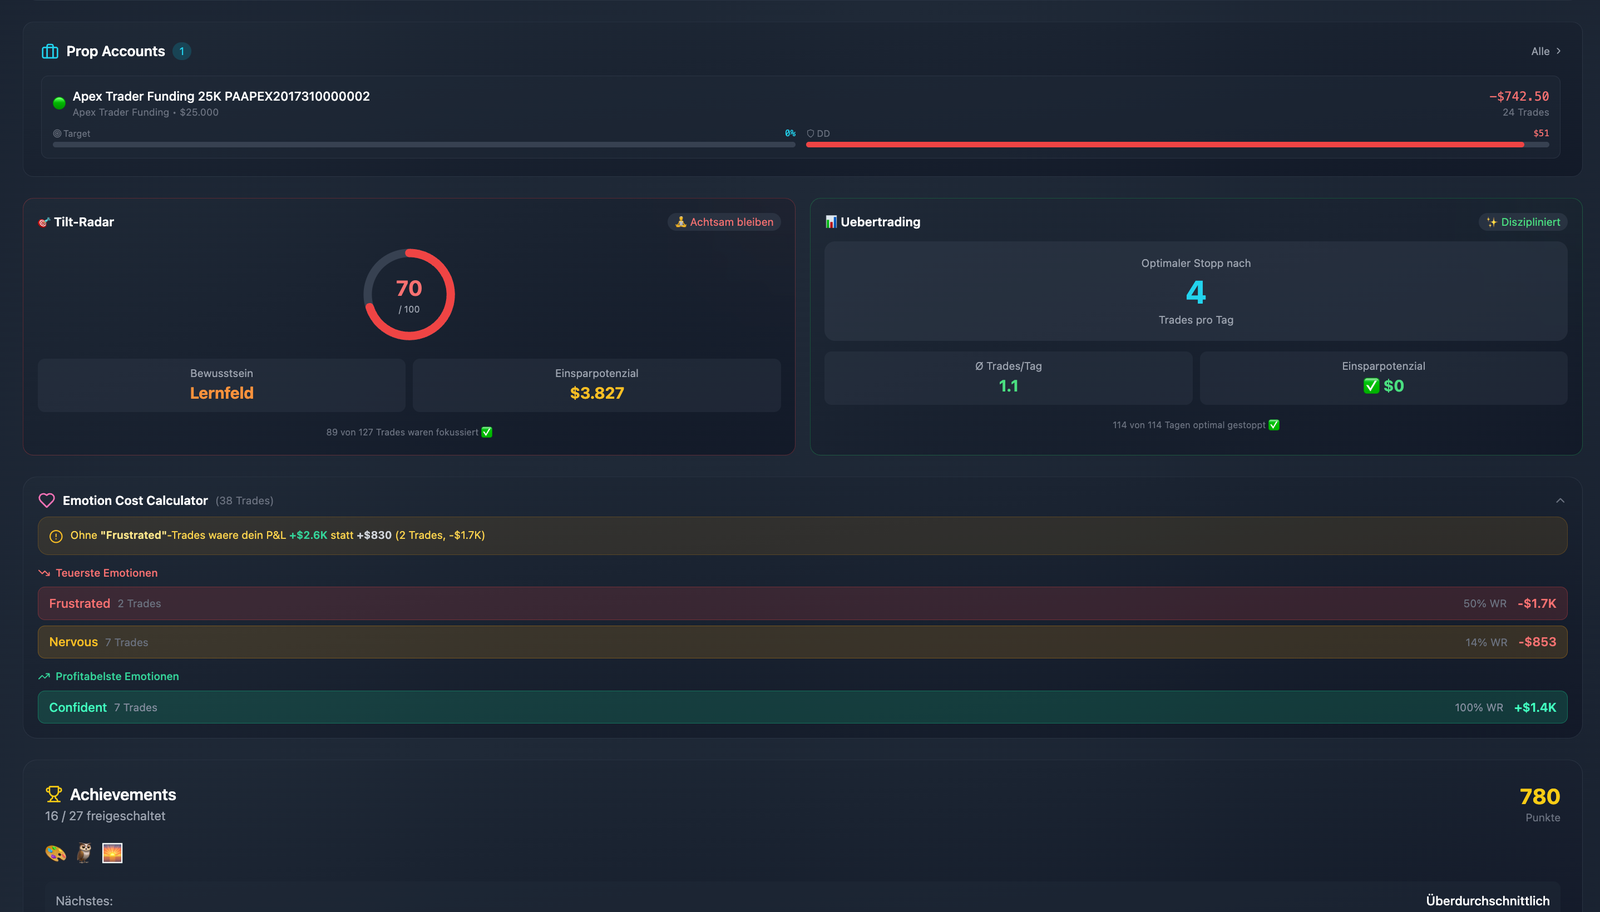The width and height of the screenshot is (1600, 912).
Task: Click the Emotion Cost Calculator heart icon
Action: 47,500
